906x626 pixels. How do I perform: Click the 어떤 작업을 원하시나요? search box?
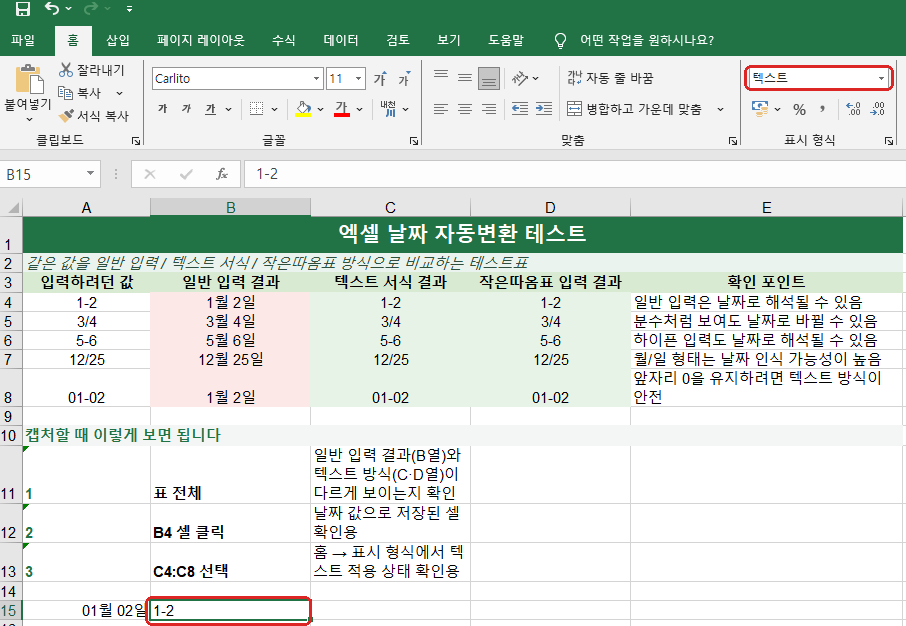tap(647, 40)
